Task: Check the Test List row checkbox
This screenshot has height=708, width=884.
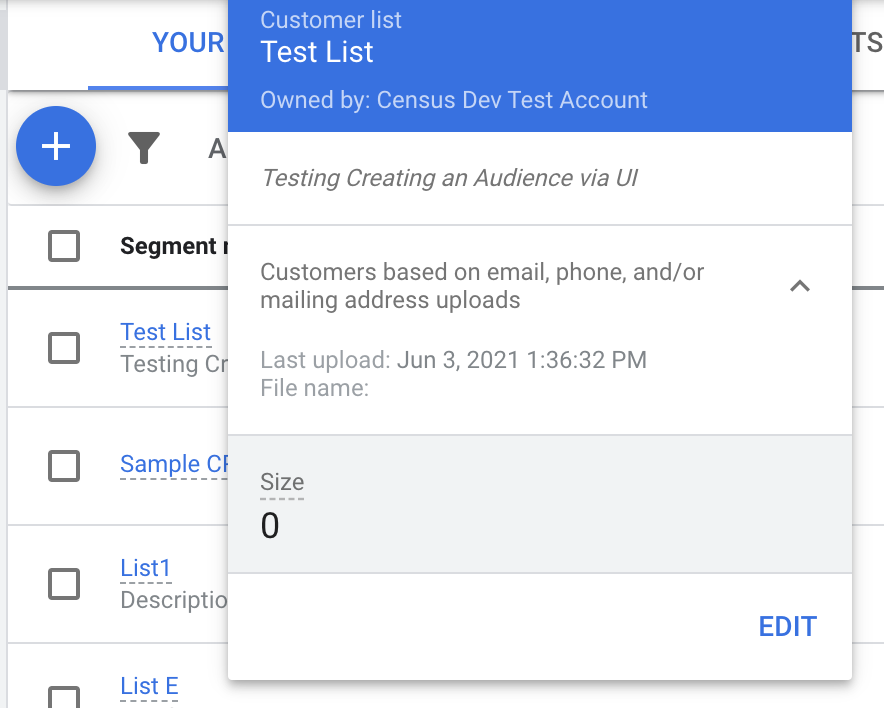Action: pyautogui.click(x=64, y=347)
